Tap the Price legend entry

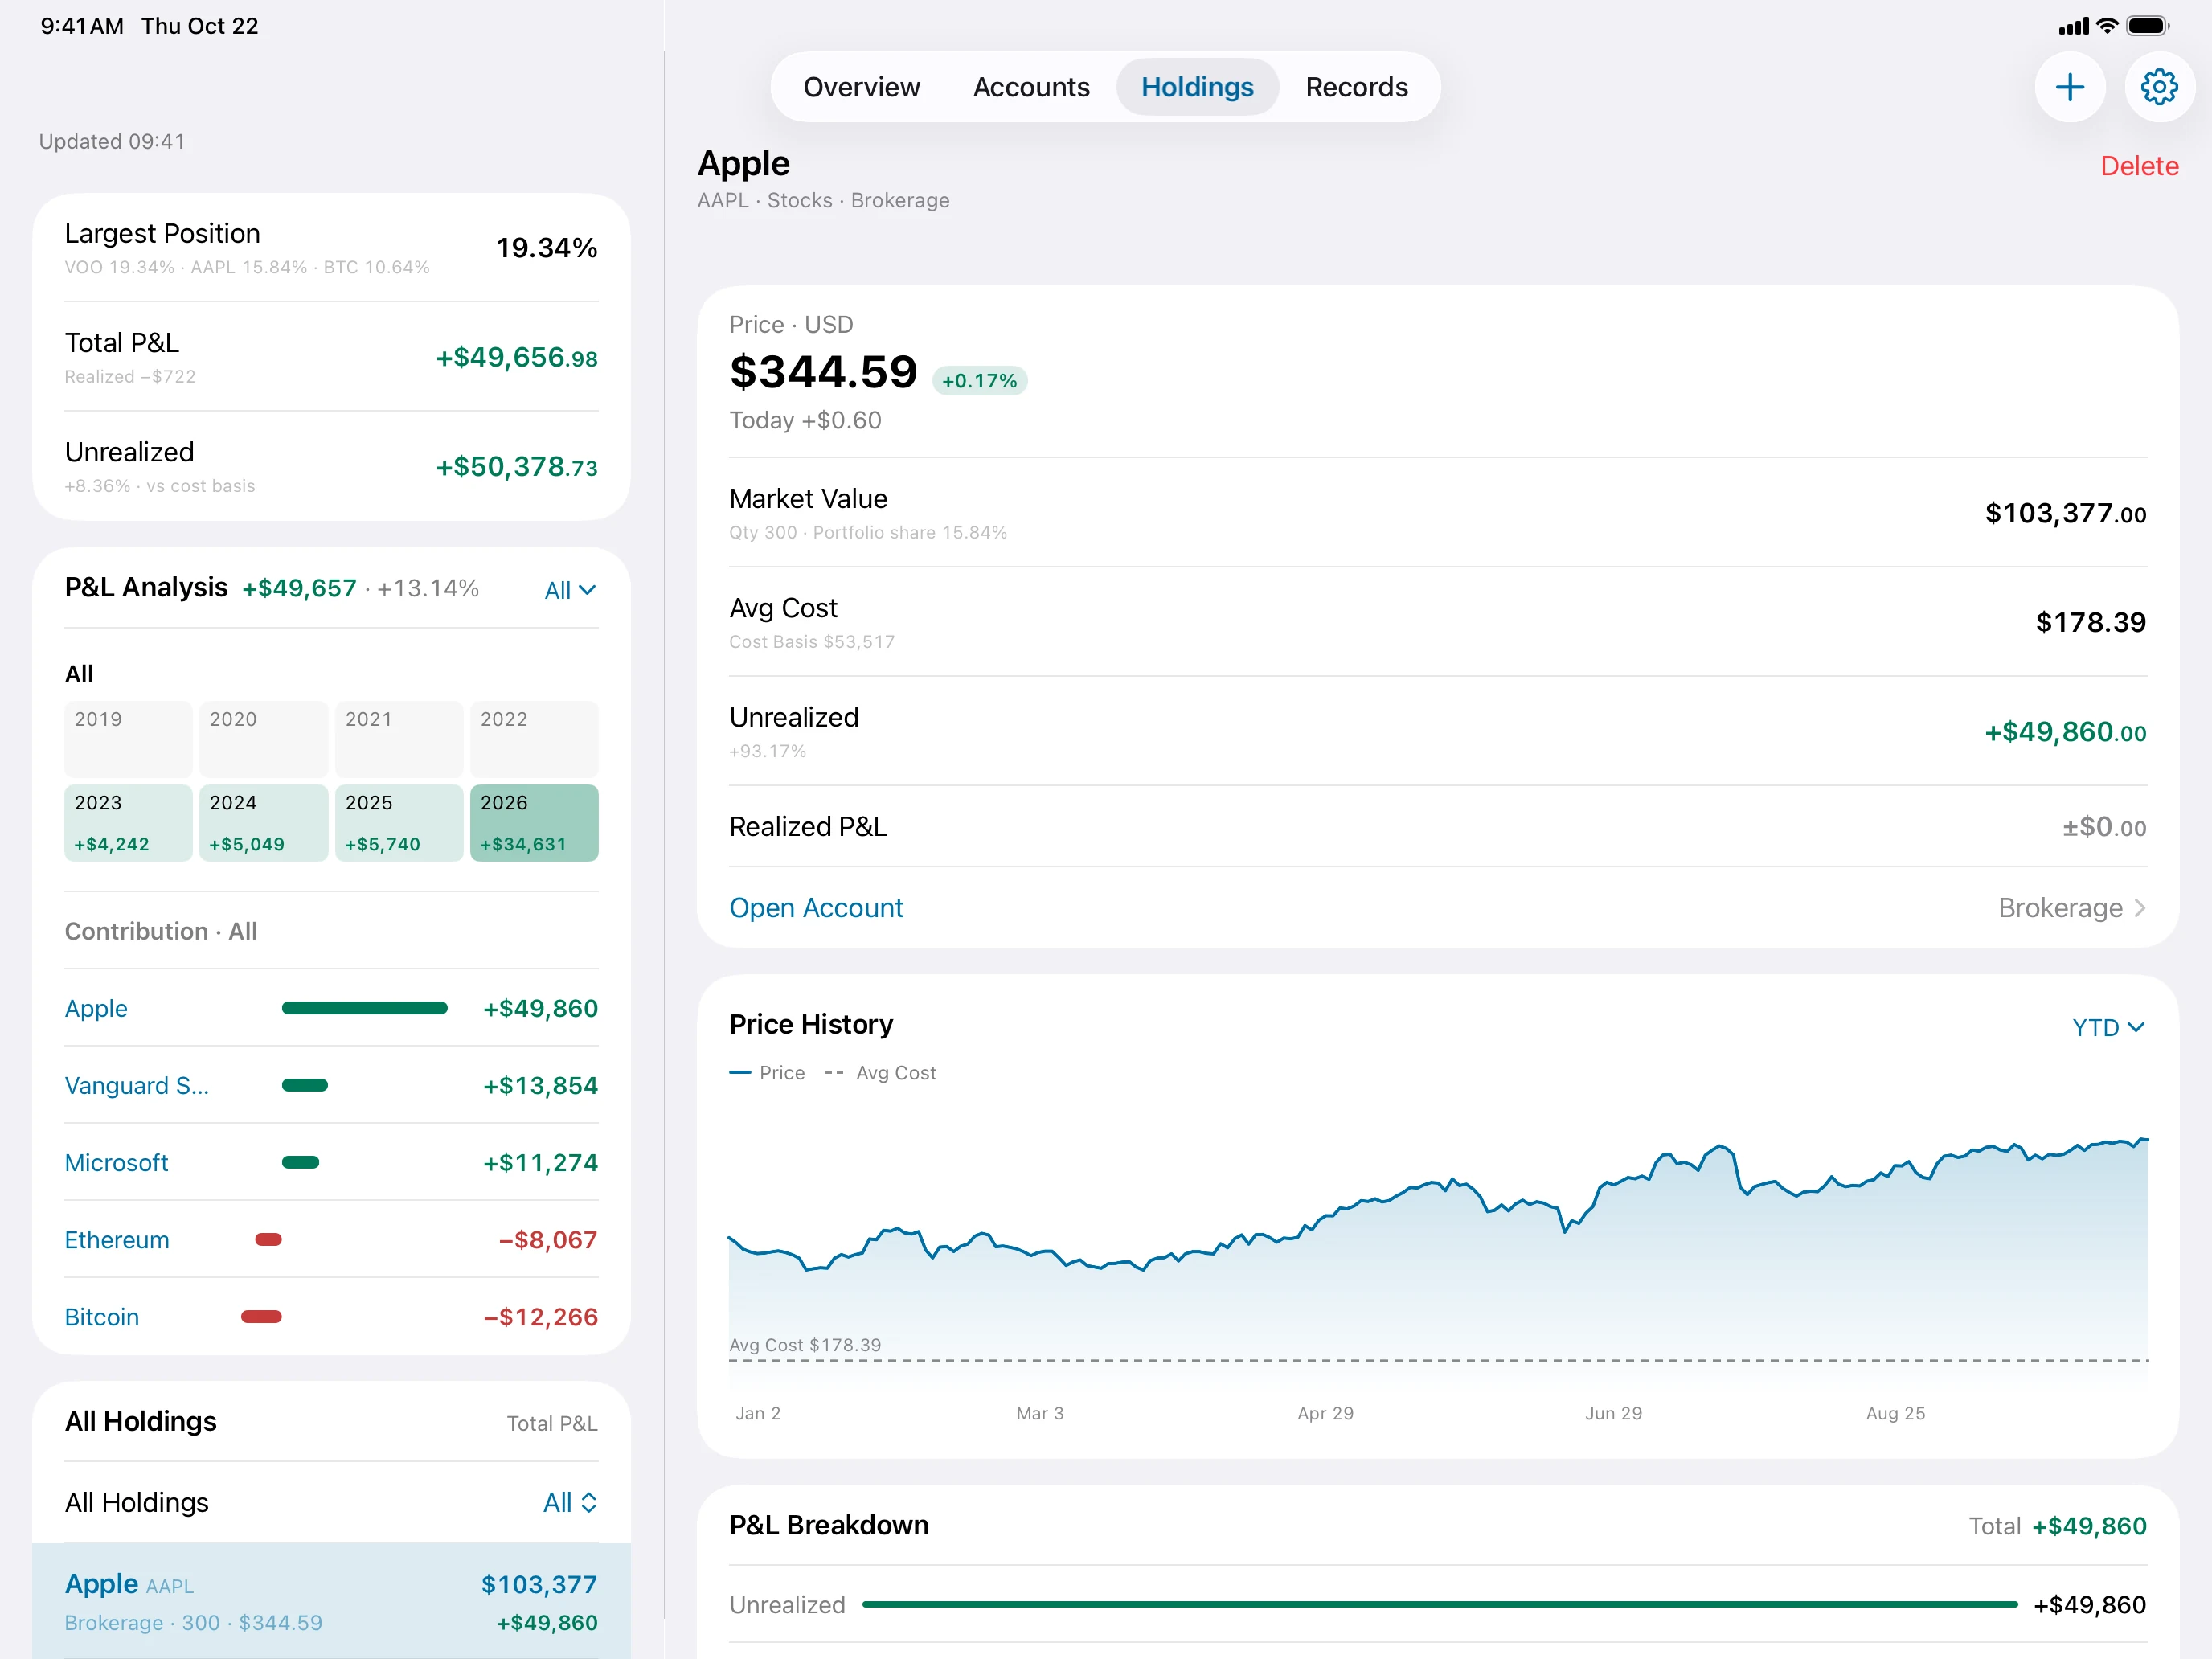pos(767,1073)
